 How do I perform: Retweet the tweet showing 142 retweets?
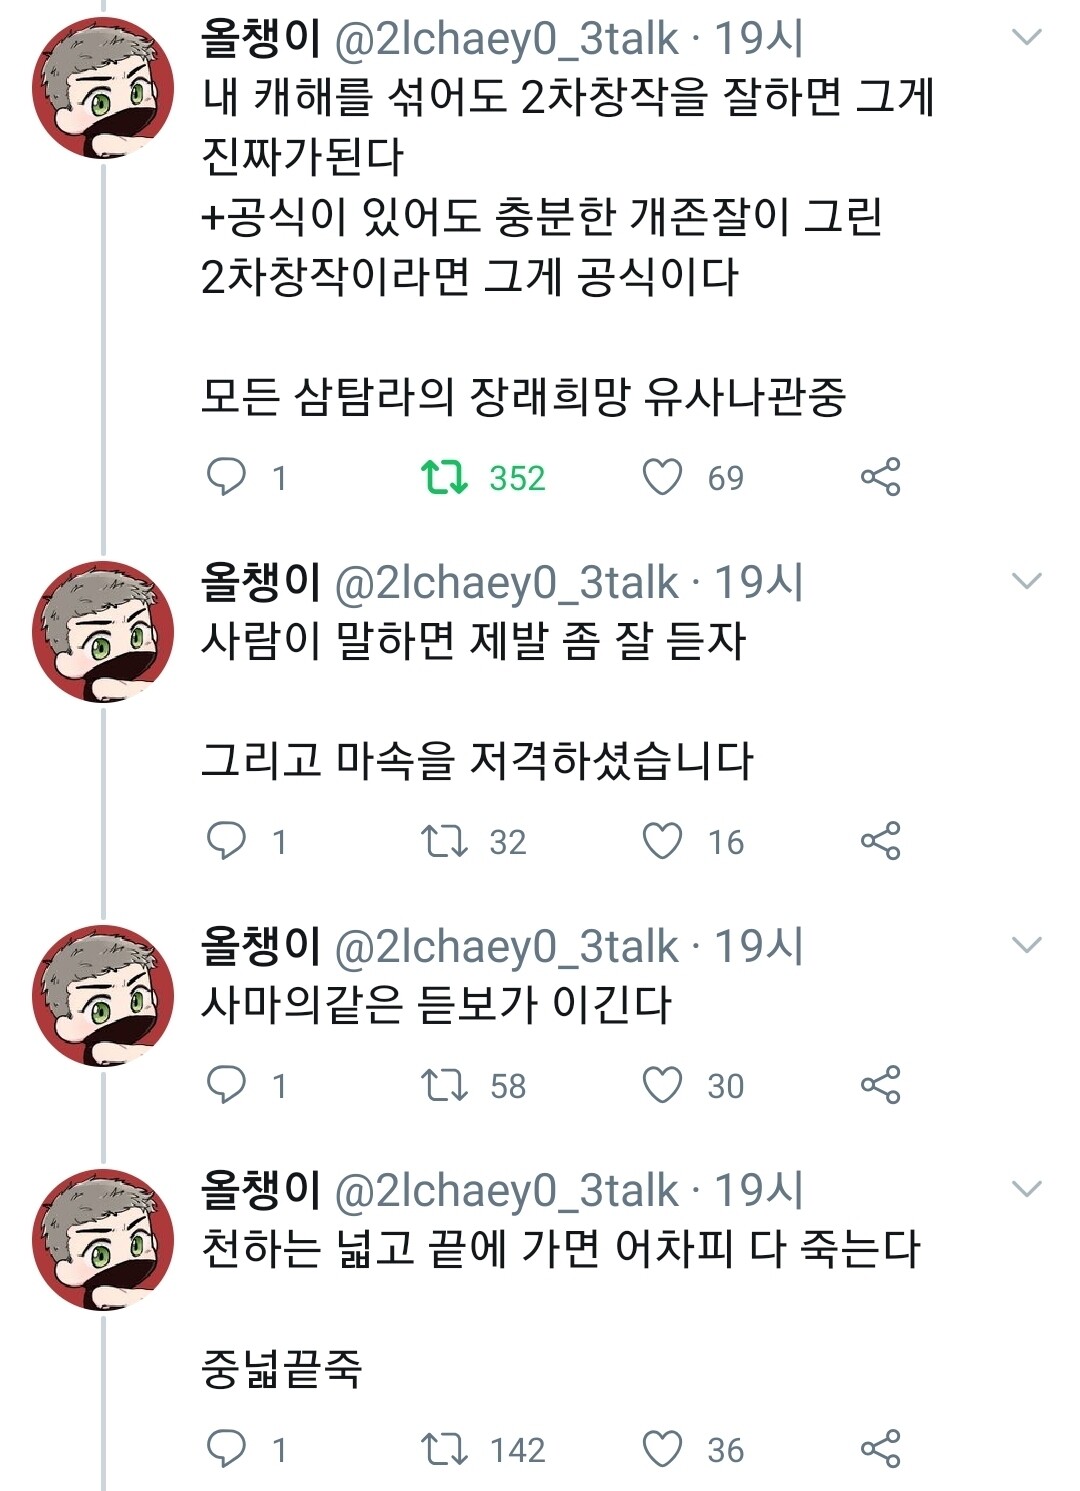tap(444, 1449)
